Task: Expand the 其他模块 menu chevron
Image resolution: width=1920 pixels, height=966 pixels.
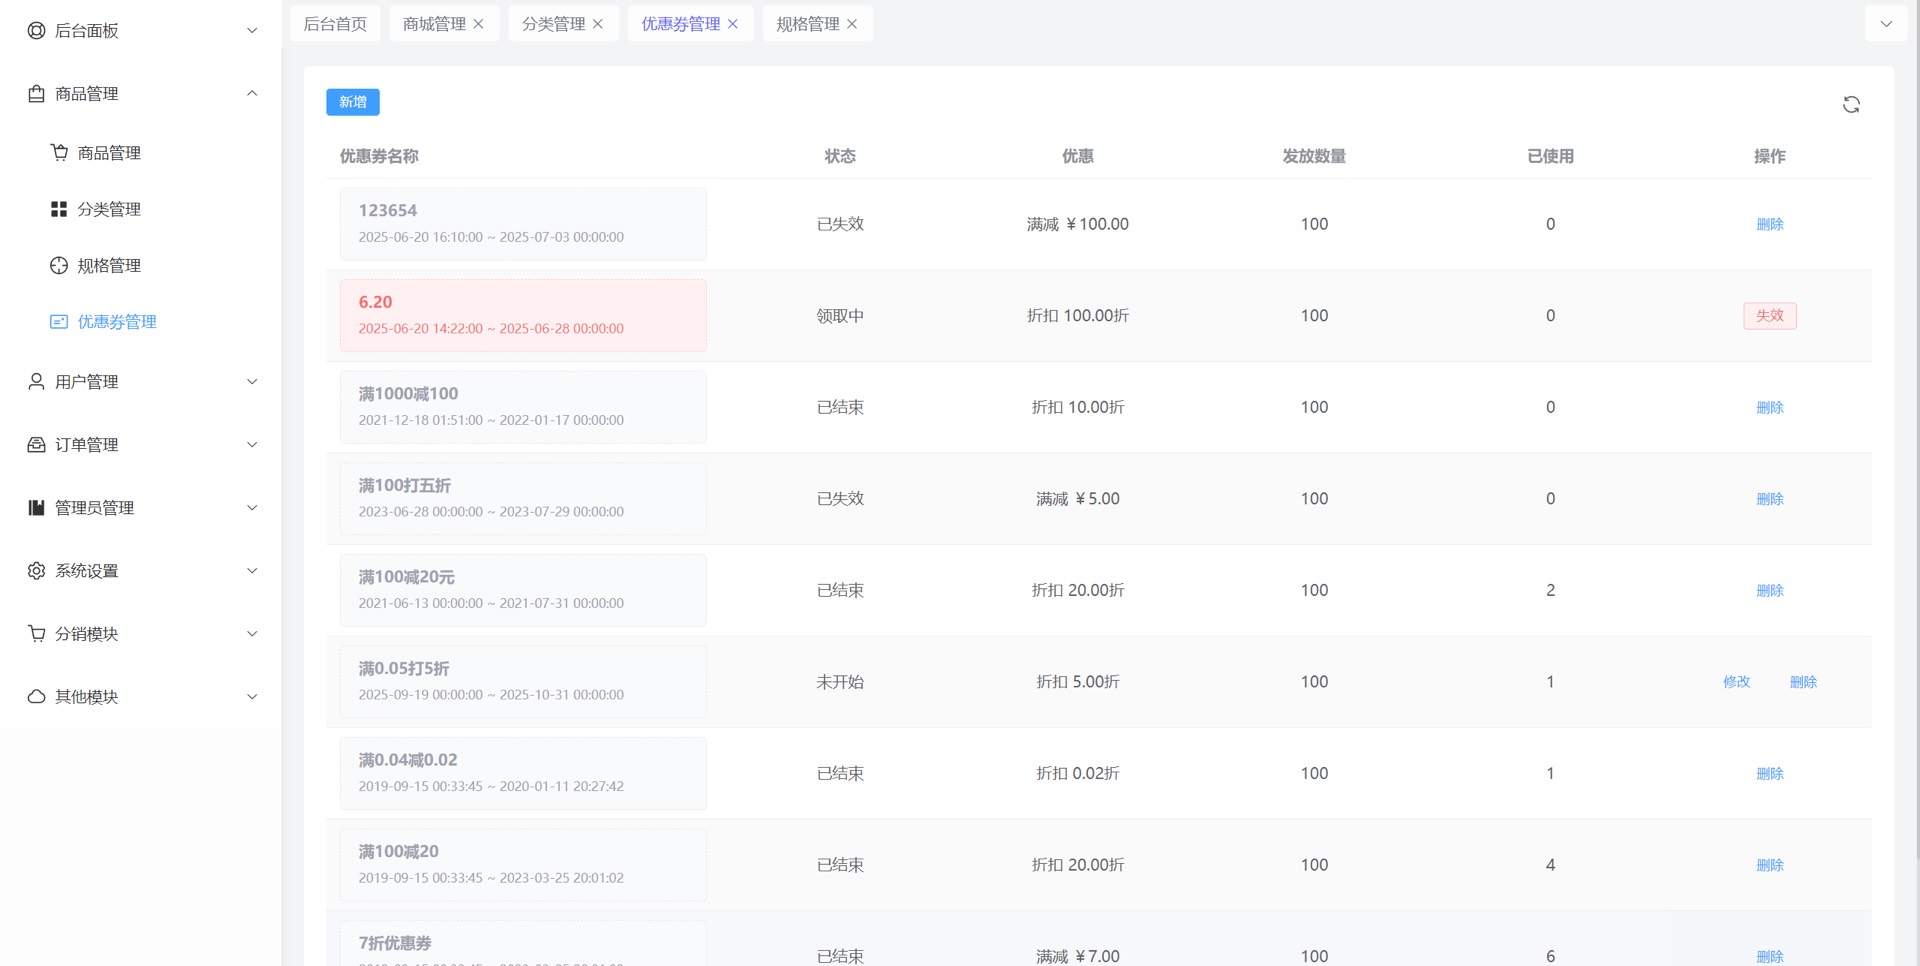Action: [x=252, y=697]
